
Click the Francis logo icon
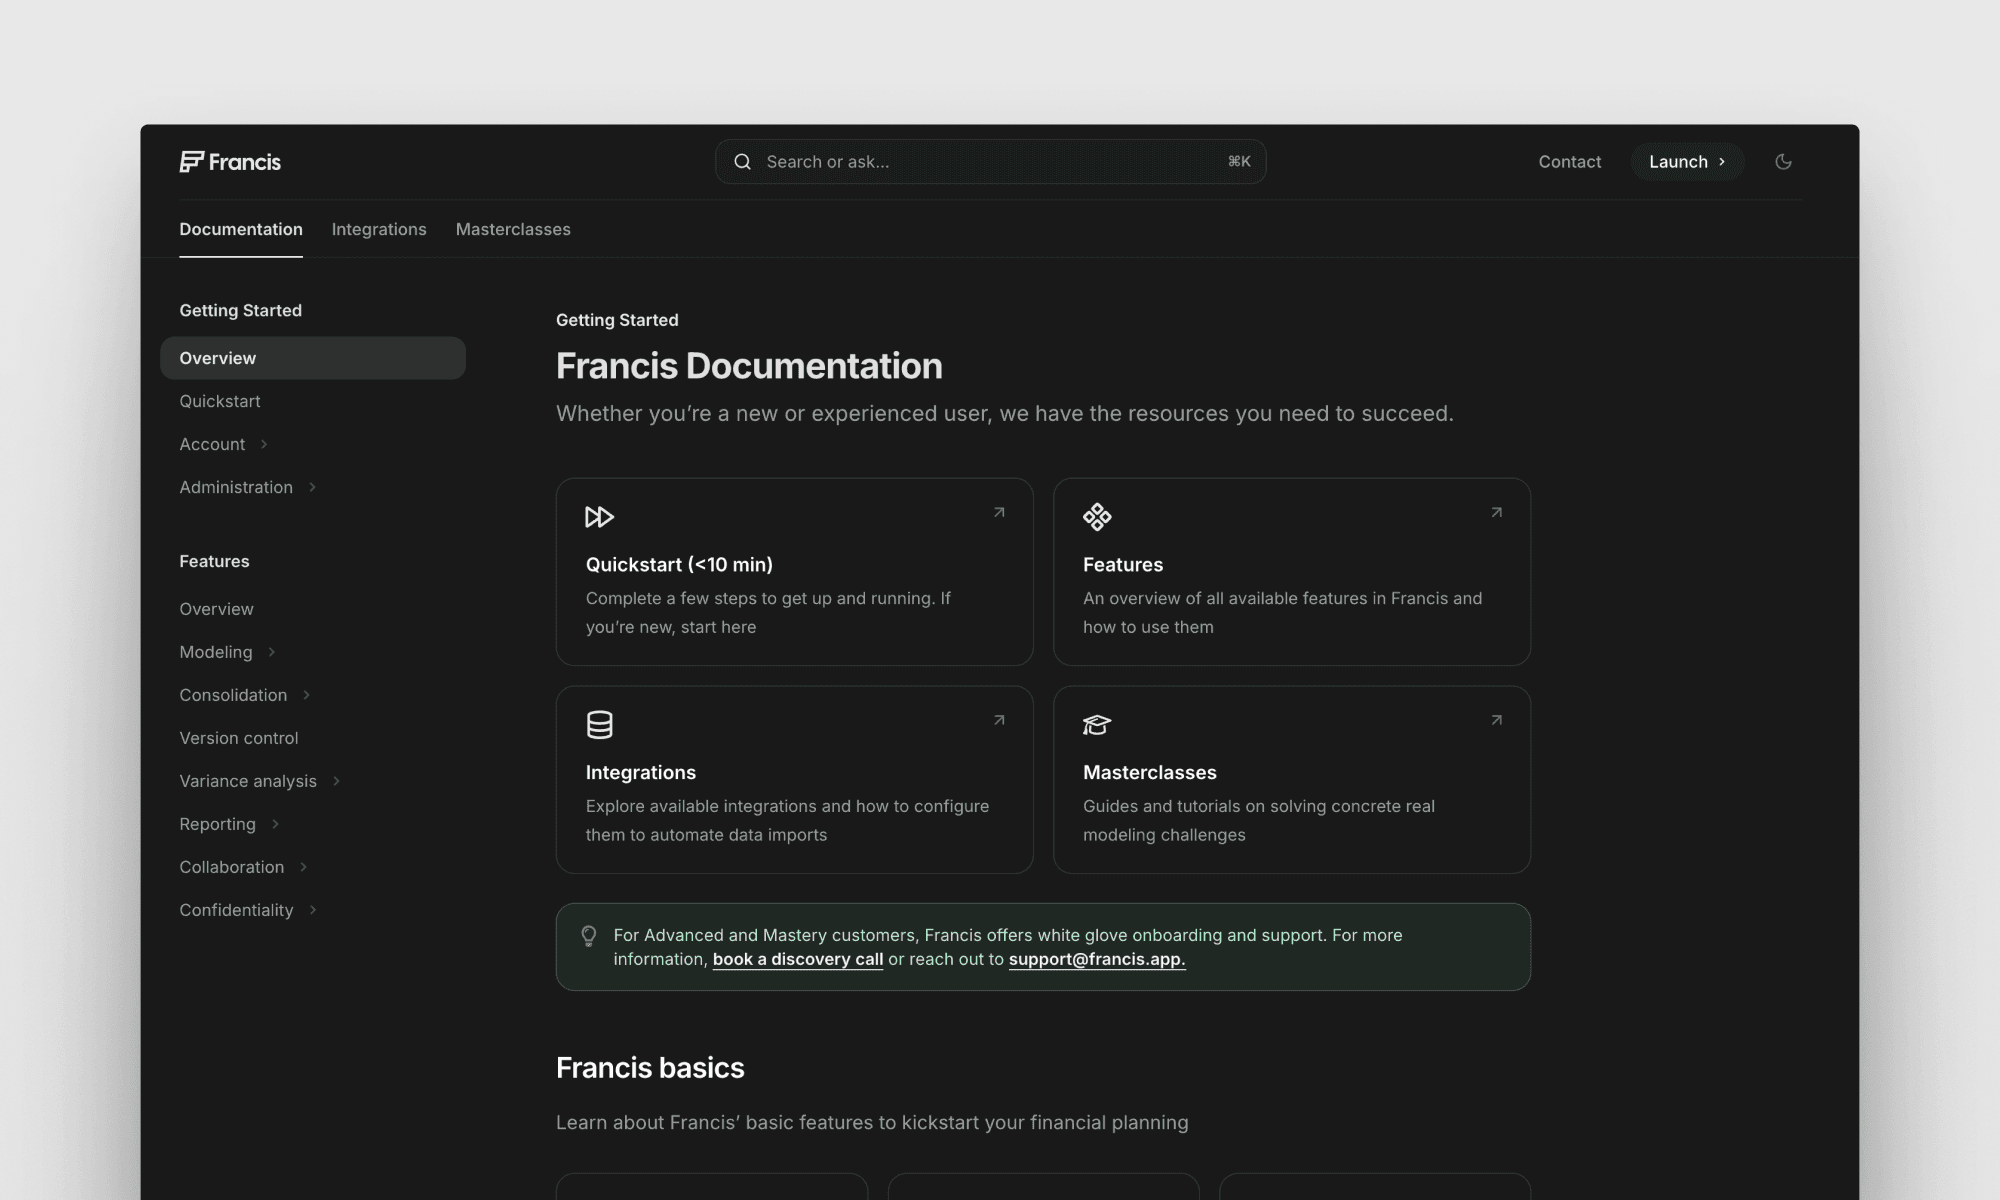click(191, 162)
